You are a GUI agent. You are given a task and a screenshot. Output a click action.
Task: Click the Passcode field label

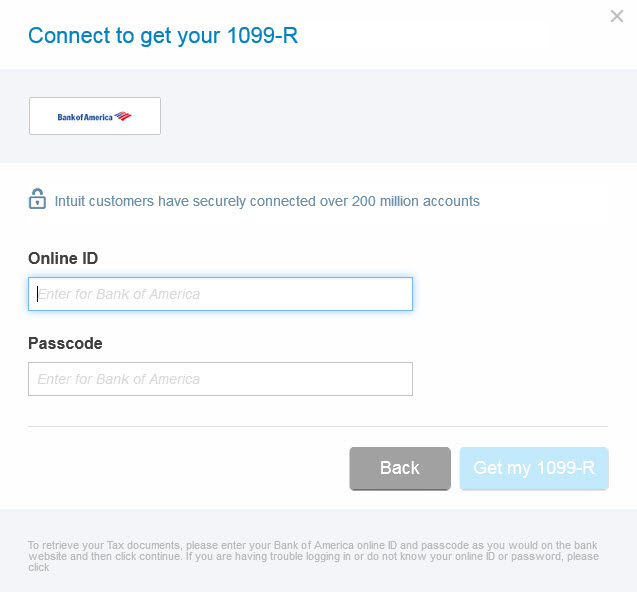pyautogui.click(x=65, y=343)
